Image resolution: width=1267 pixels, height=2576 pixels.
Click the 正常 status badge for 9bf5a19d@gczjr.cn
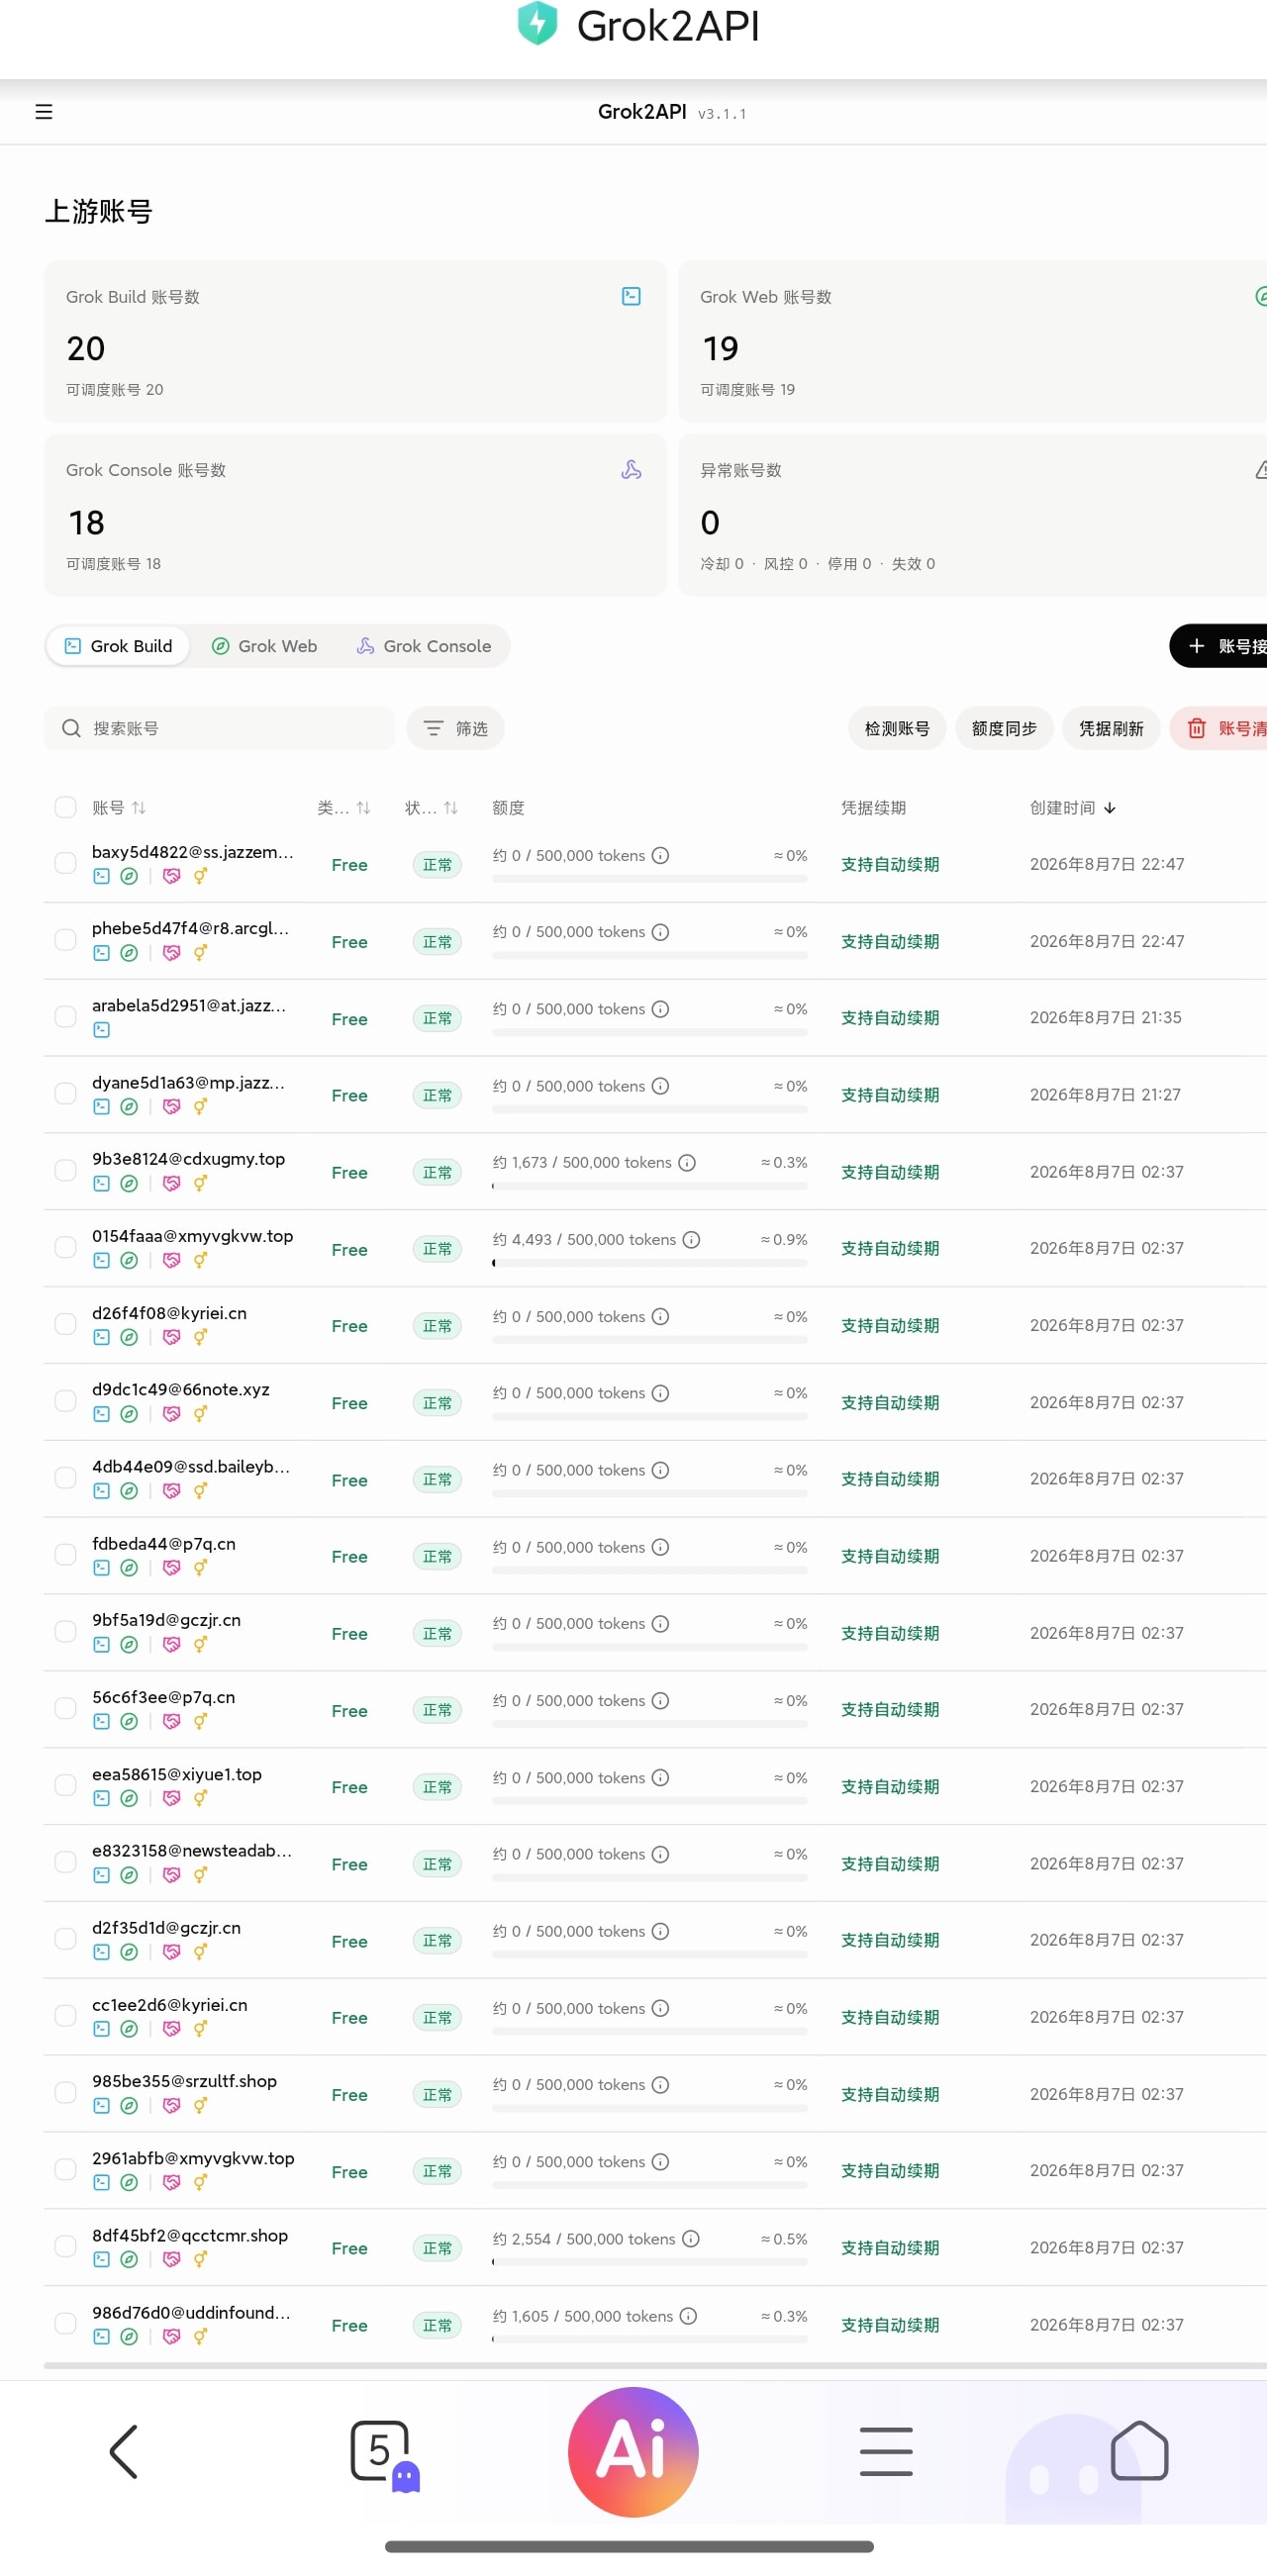tap(437, 1633)
